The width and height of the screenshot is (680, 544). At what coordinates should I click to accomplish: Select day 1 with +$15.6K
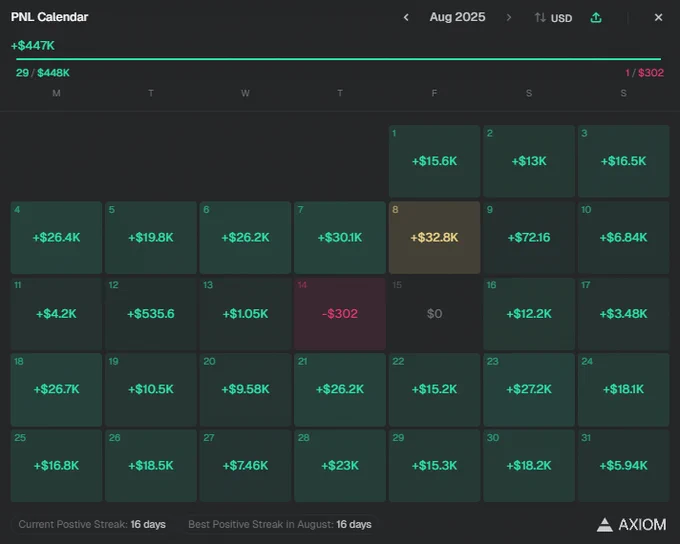pyautogui.click(x=434, y=161)
